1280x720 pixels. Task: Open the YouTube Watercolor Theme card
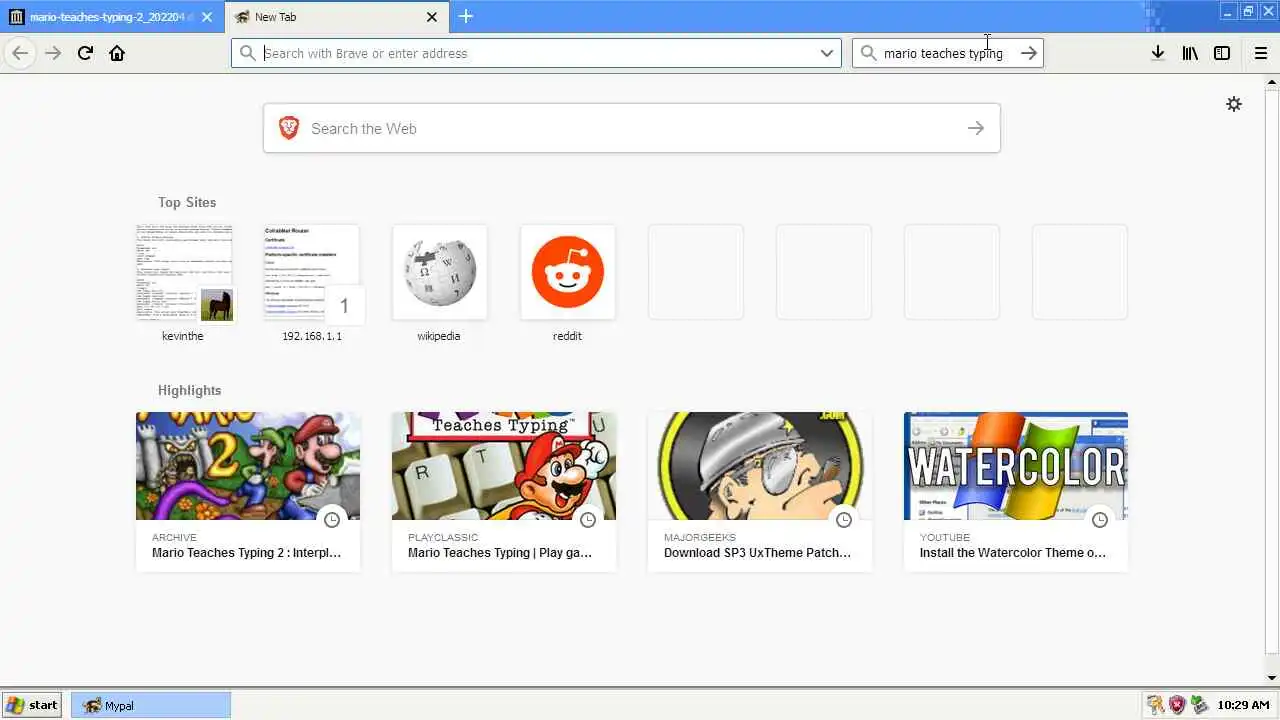tap(1016, 492)
